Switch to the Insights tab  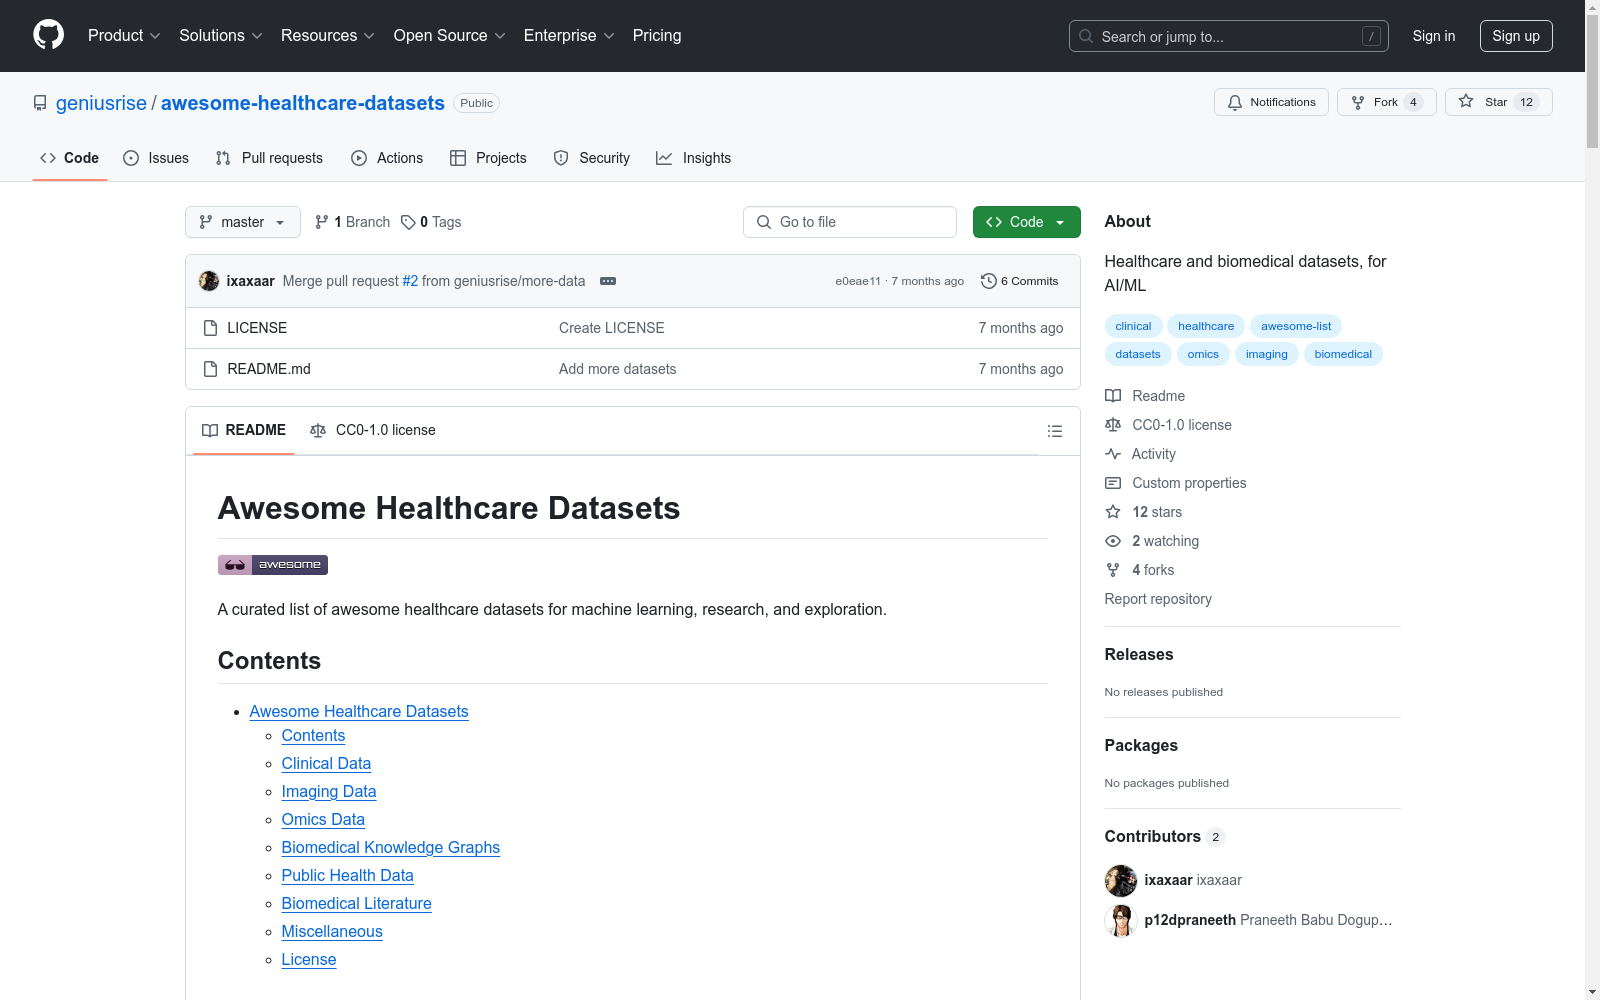(694, 158)
